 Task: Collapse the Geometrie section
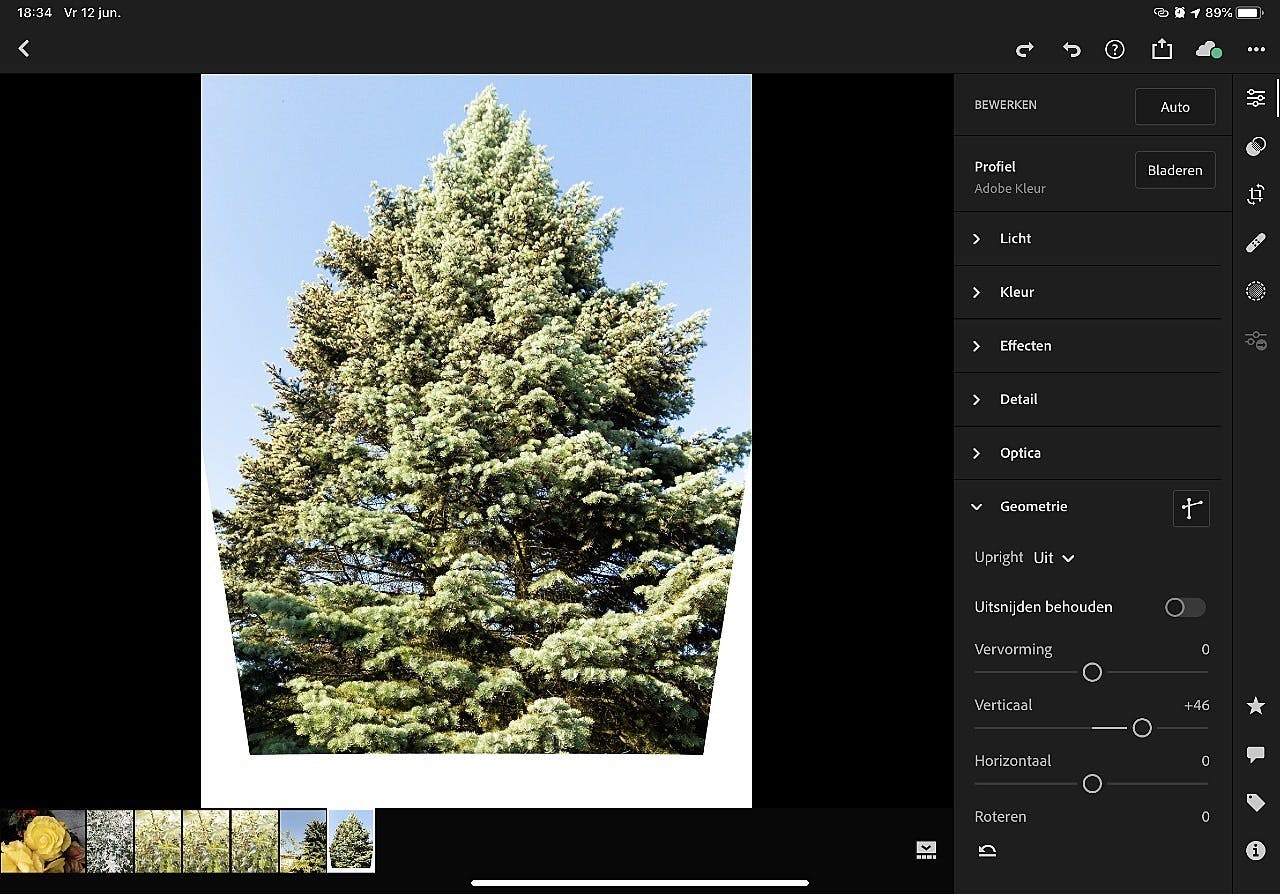[977, 507]
